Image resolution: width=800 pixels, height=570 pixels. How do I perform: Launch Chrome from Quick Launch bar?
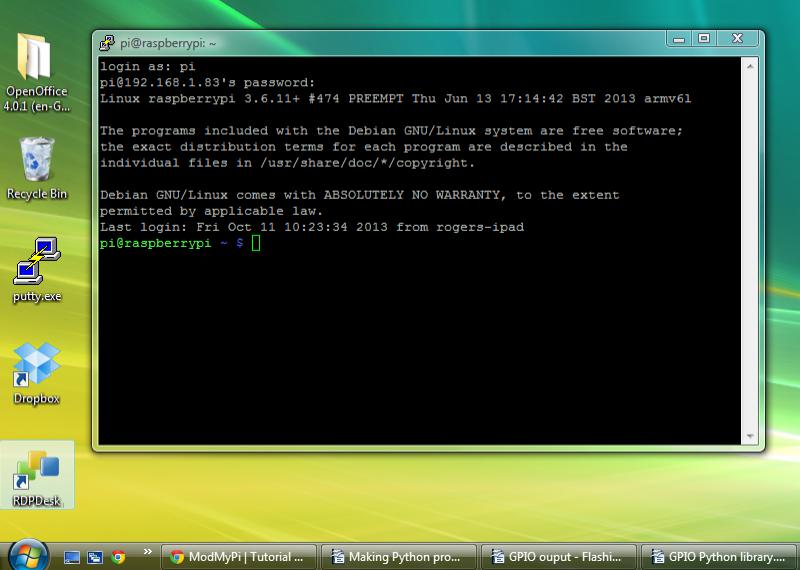pyautogui.click(x=118, y=557)
